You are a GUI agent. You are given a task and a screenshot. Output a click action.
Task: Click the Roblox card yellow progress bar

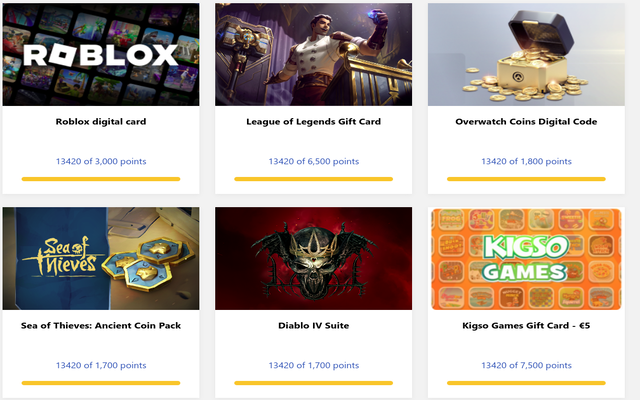(100, 179)
